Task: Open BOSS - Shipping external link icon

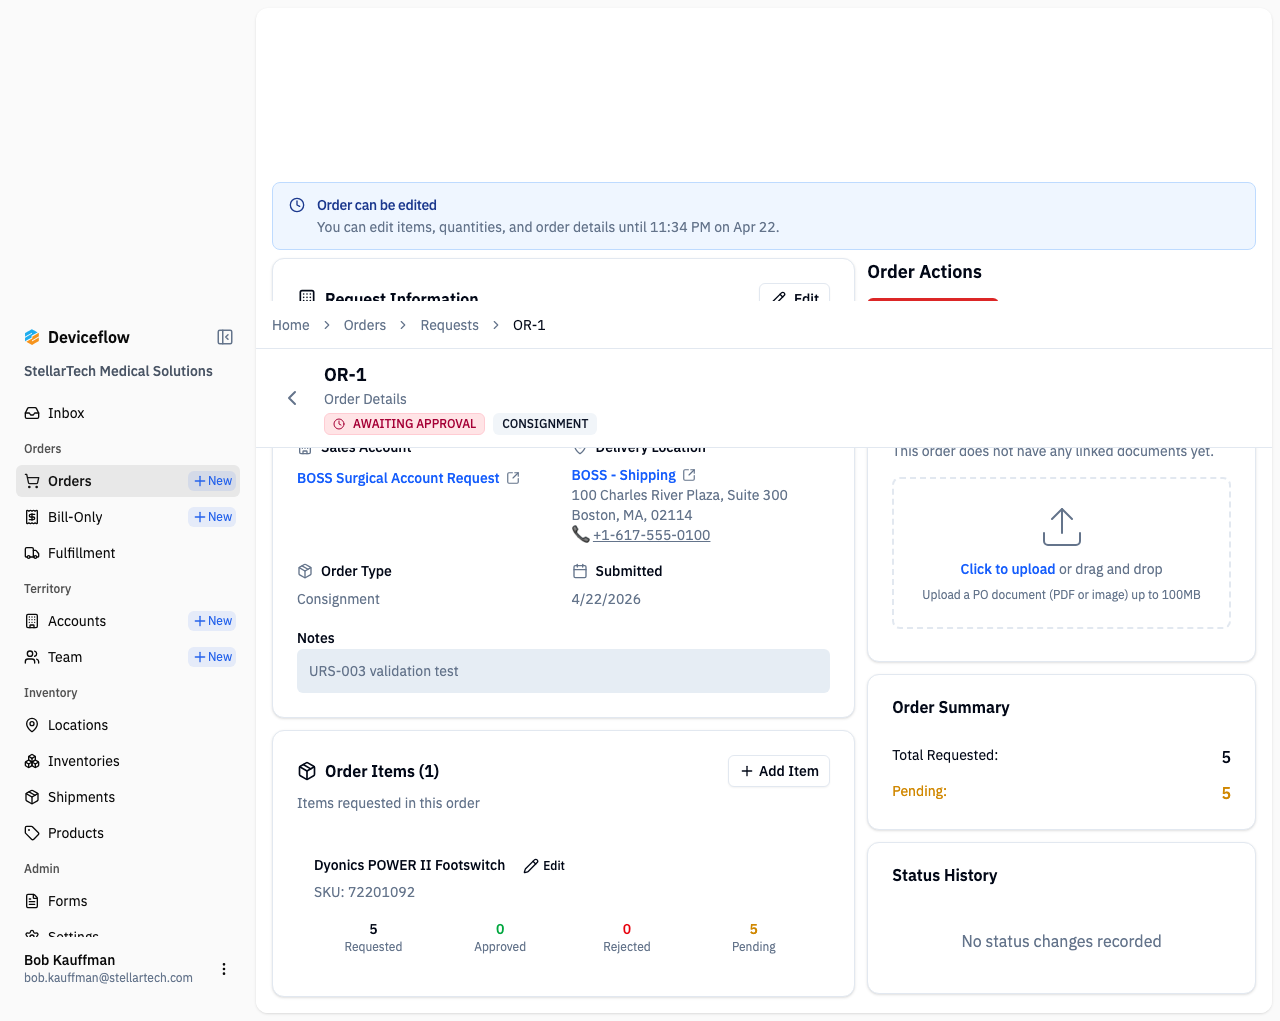Action: pos(689,475)
